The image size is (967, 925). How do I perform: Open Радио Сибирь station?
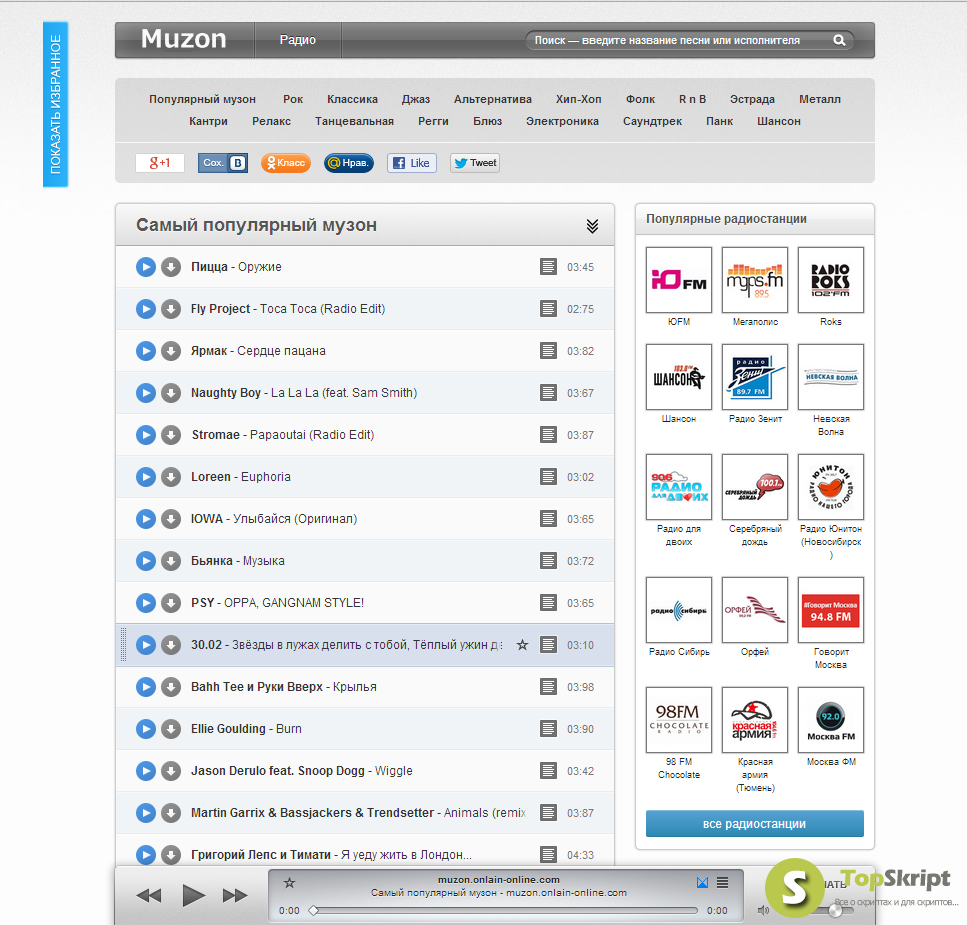pos(679,610)
